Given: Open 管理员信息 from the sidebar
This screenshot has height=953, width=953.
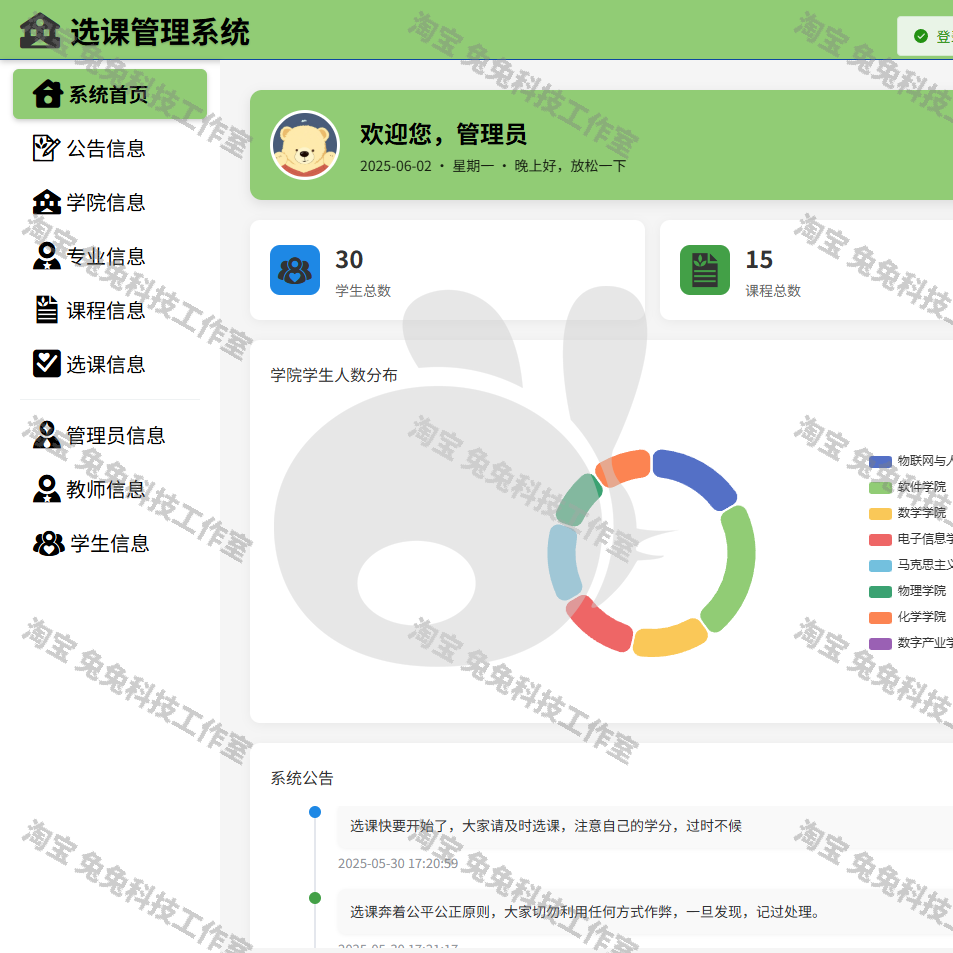Looking at the screenshot, I should click(x=110, y=435).
